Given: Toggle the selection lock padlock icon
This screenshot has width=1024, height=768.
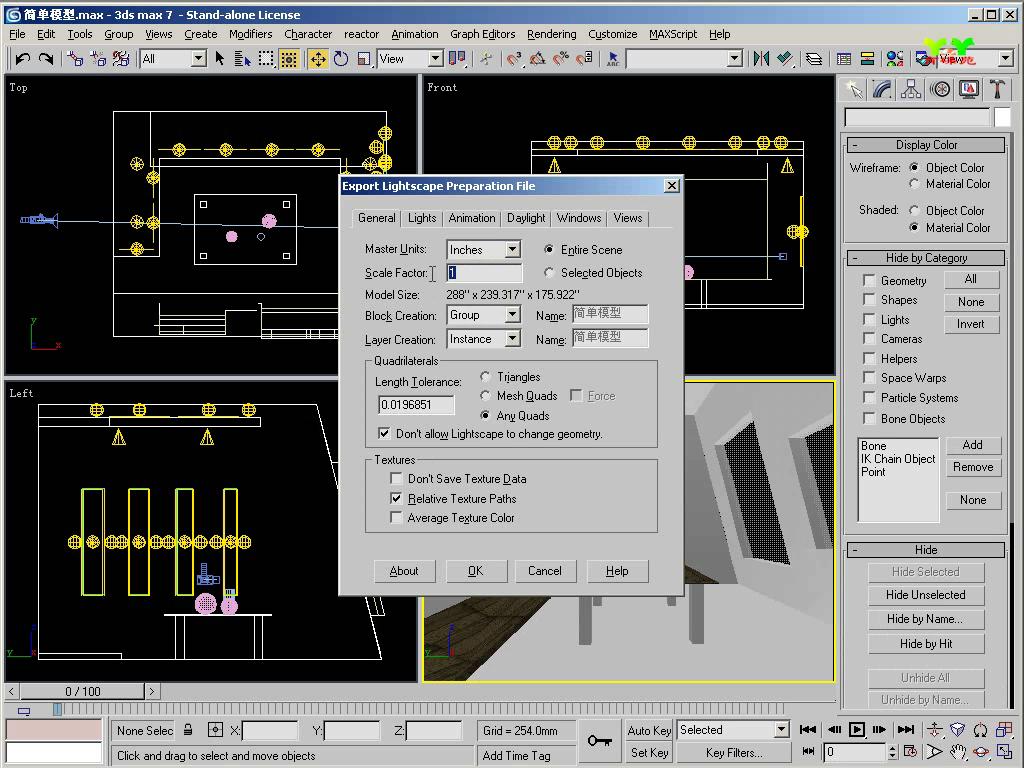Looking at the screenshot, I should click(x=188, y=730).
